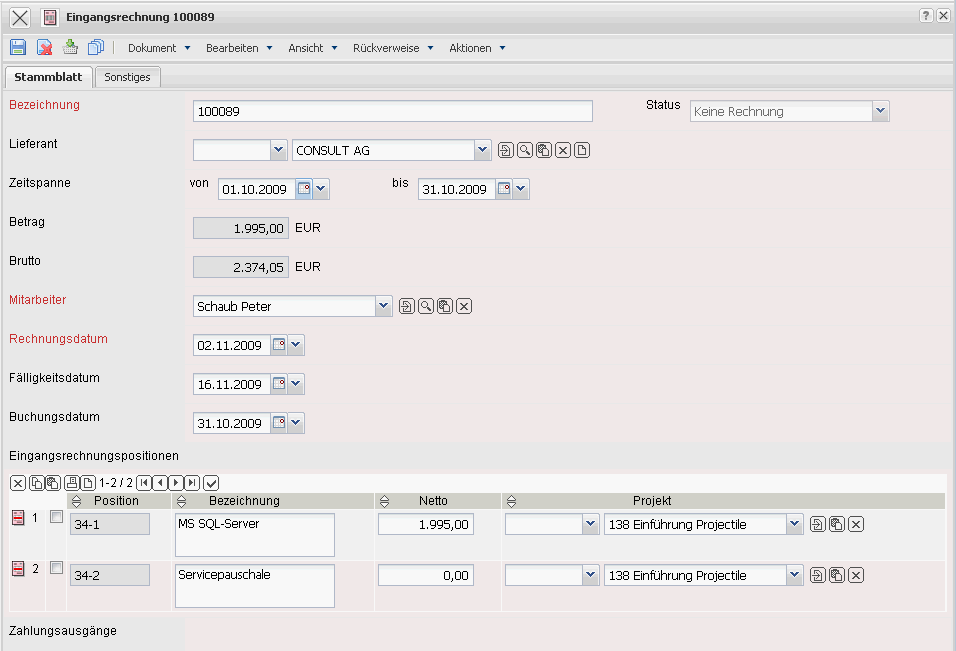The width and height of the screenshot is (956, 651).
Task: Click the red document icon of row 2
Action: pos(17,569)
